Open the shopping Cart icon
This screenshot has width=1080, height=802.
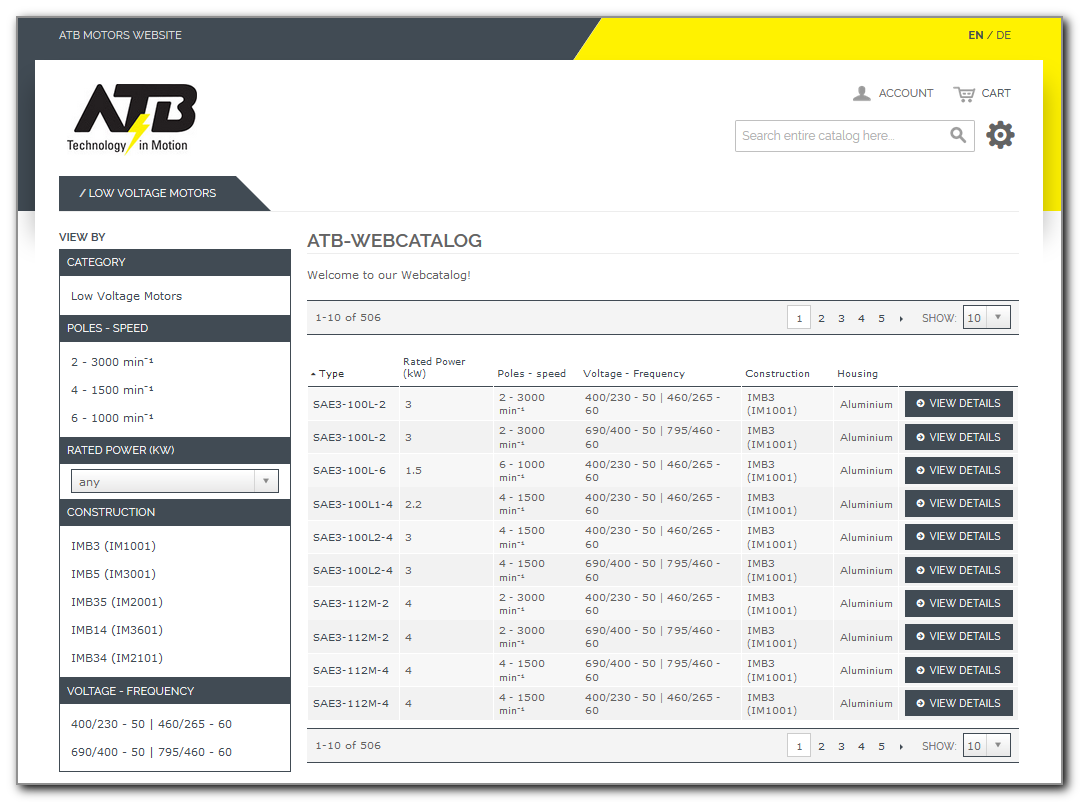point(964,94)
